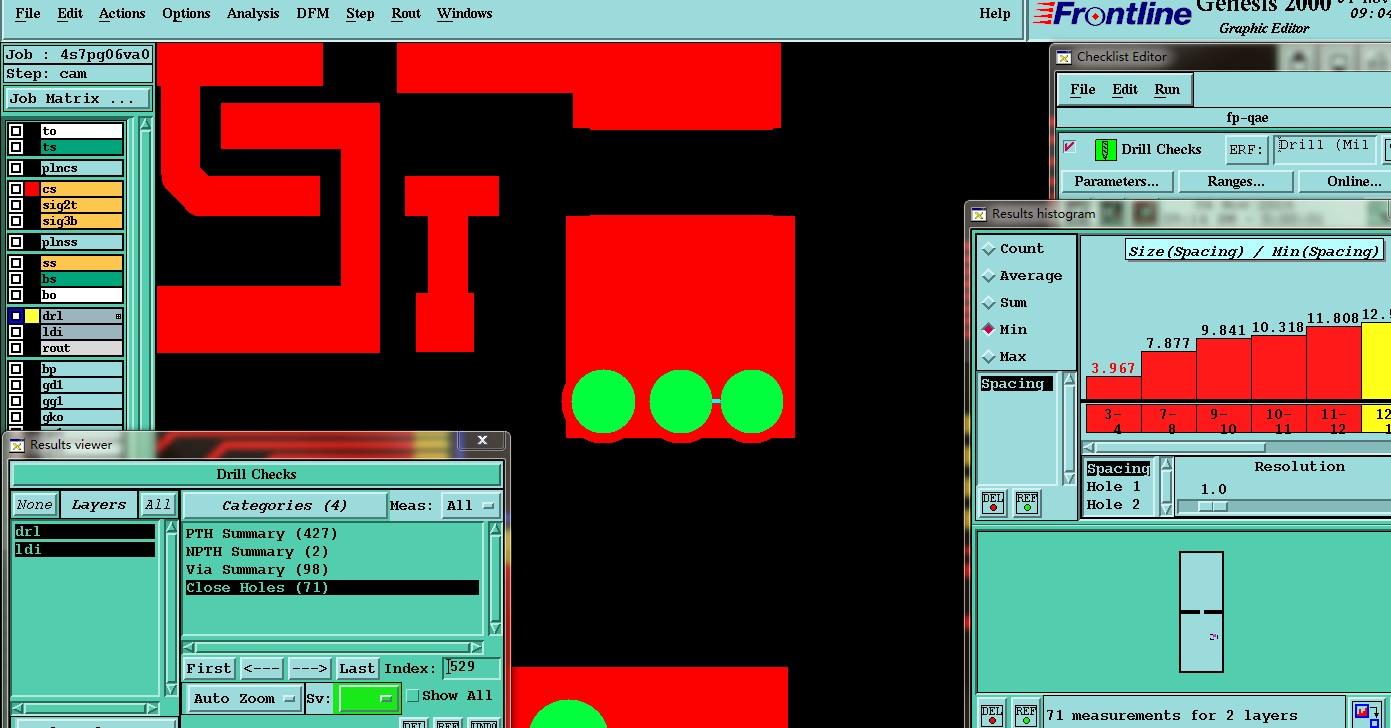Click the Results histogram window title icon
The width and height of the screenshot is (1391, 728).
tap(980, 214)
